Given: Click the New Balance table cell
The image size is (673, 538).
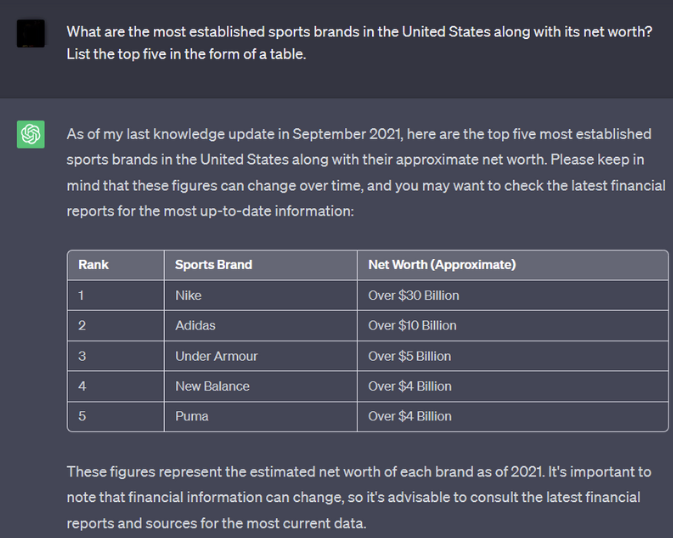Looking at the screenshot, I should (x=261, y=386).
